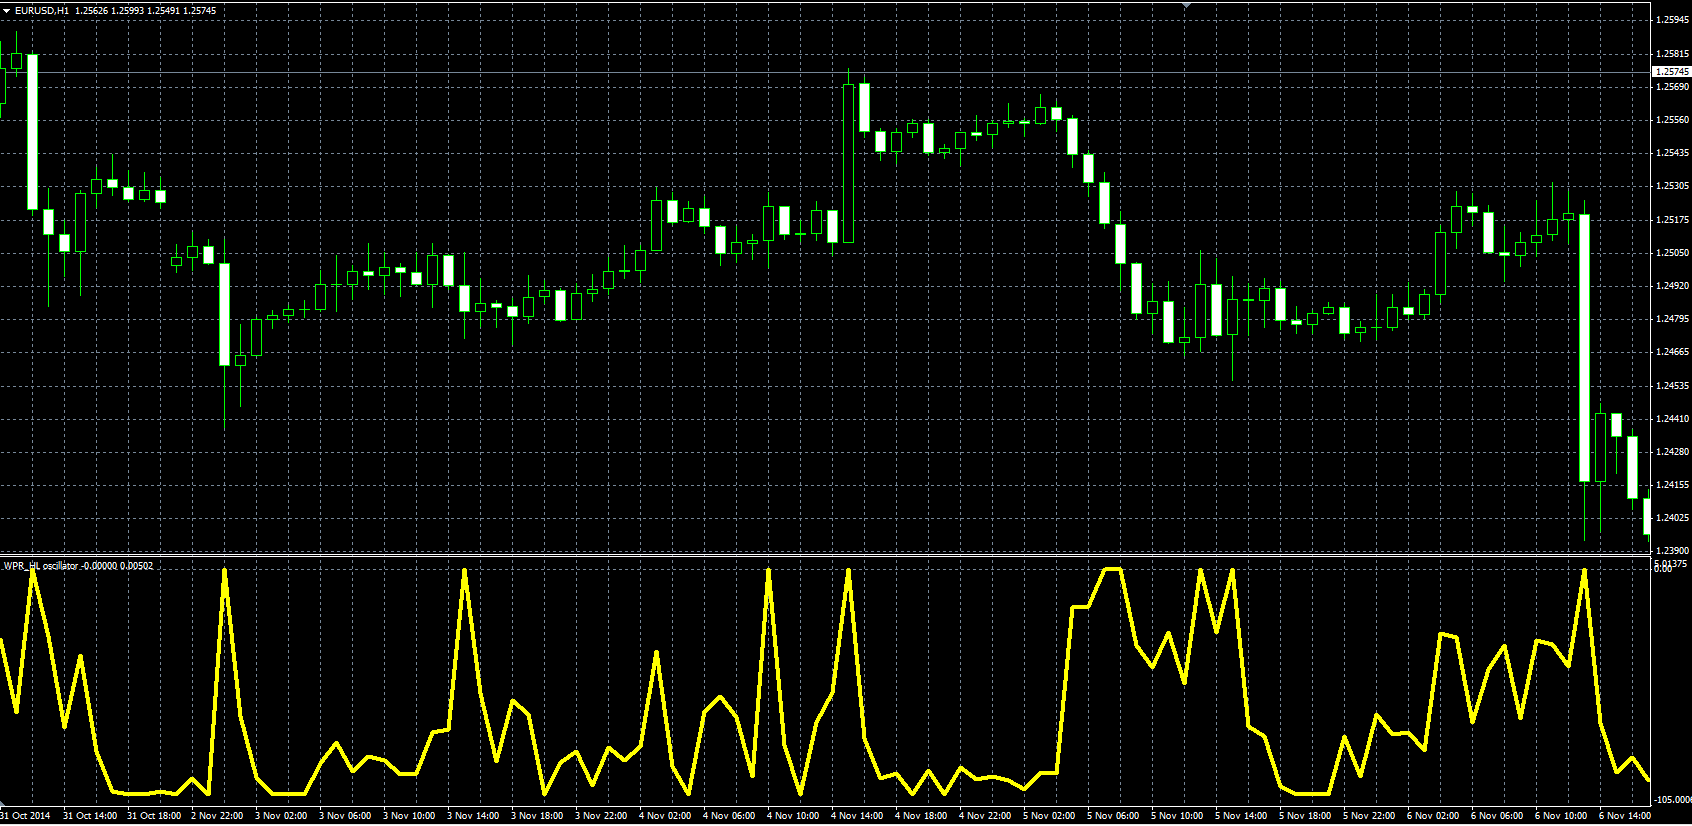The image size is (1692, 826).
Task: Click the 3 Nov 10:00 time label
Action: tap(409, 816)
